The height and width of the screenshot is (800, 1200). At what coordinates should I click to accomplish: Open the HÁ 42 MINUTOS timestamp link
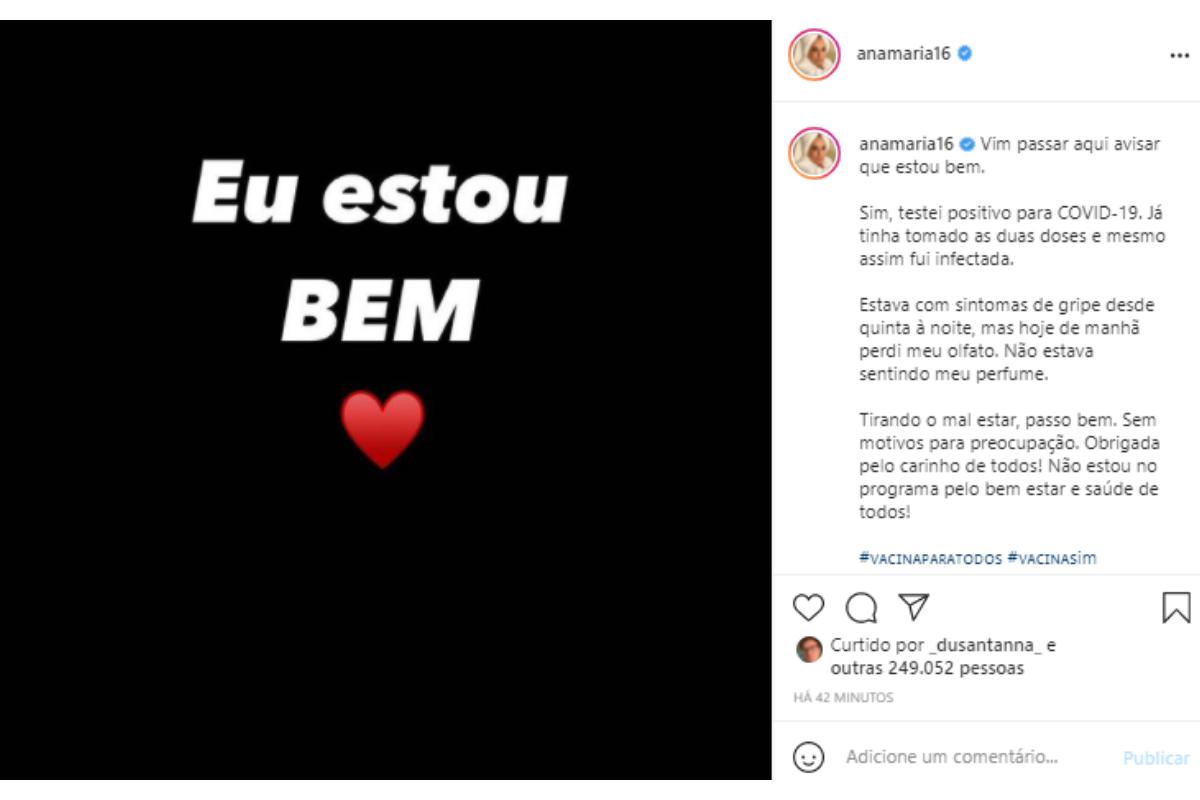point(843,698)
